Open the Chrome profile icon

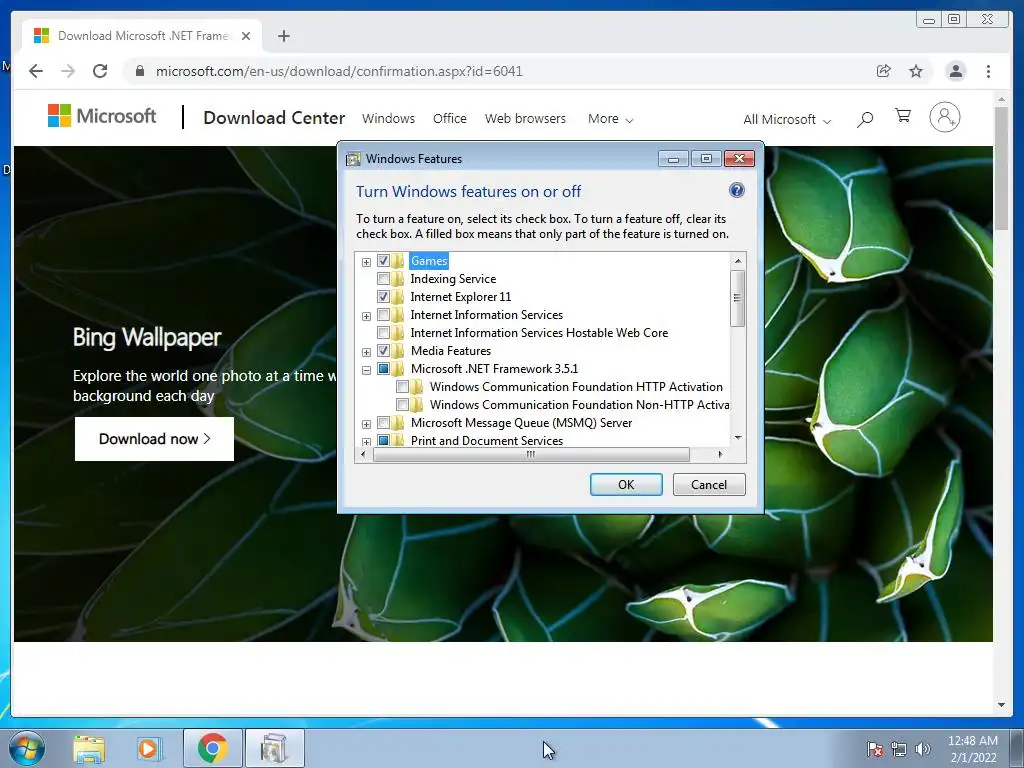955,71
